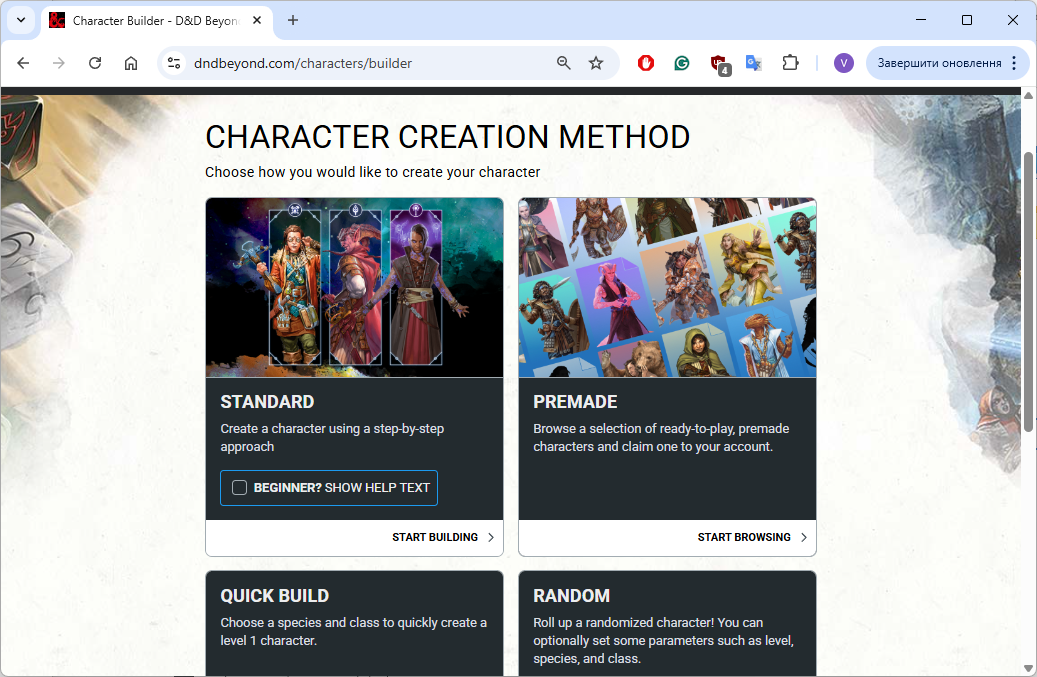The width and height of the screenshot is (1037, 677).
Task: Click the red ad blocker extension icon
Action: [646, 63]
